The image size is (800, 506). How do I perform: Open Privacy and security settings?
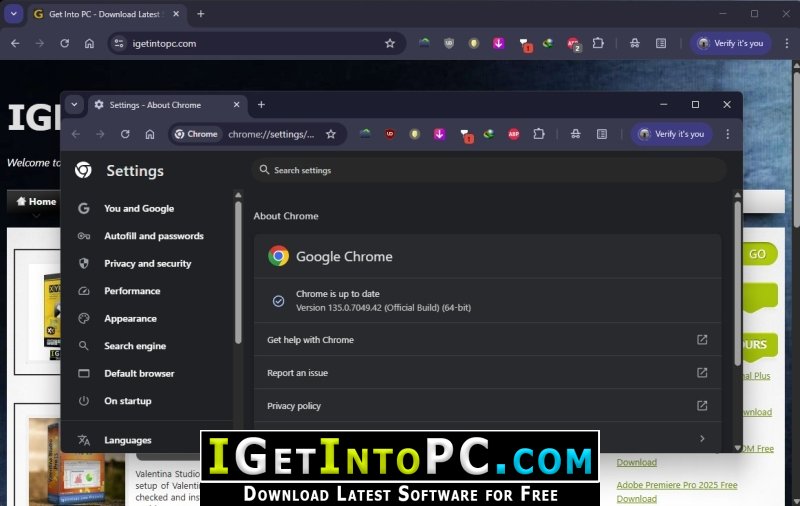point(147,264)
